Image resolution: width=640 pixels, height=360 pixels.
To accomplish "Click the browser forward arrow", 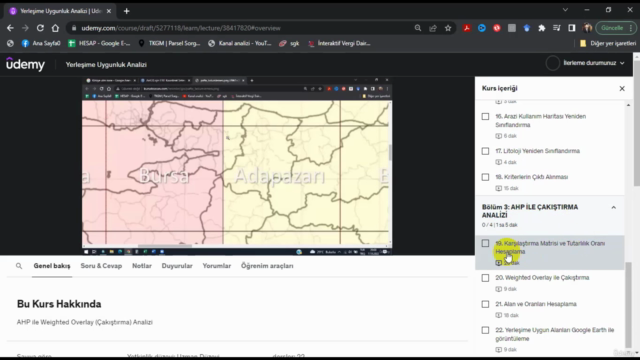I will click(25, 28).
